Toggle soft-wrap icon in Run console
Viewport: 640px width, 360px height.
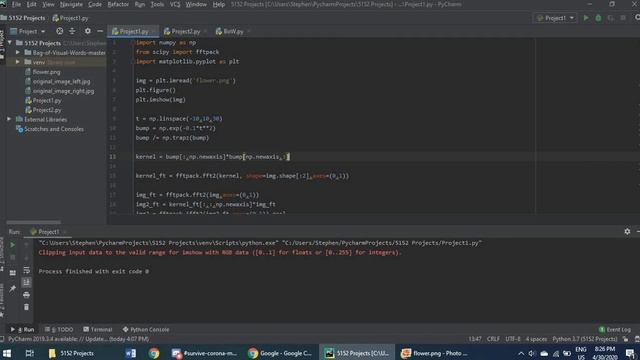point(27,270)
